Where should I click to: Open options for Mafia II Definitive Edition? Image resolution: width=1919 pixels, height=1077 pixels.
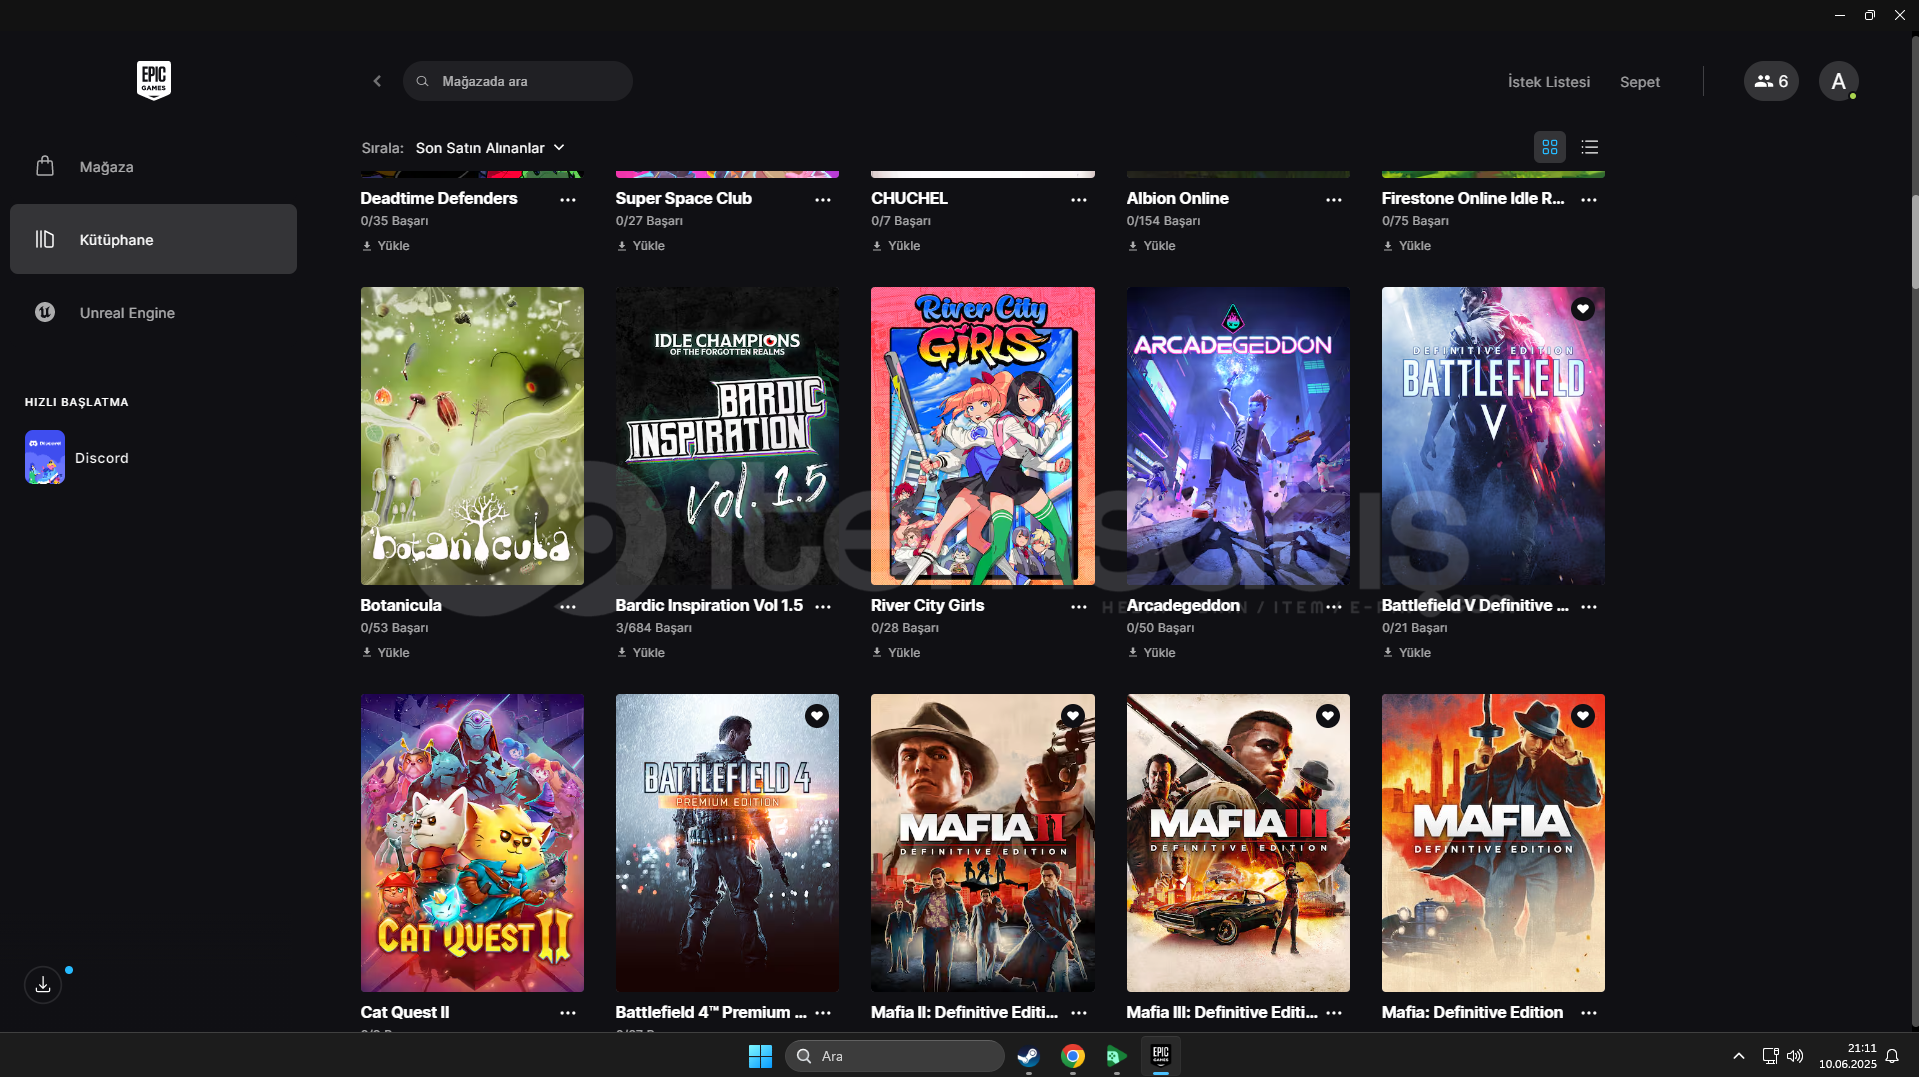(x=1079, y=1013)
